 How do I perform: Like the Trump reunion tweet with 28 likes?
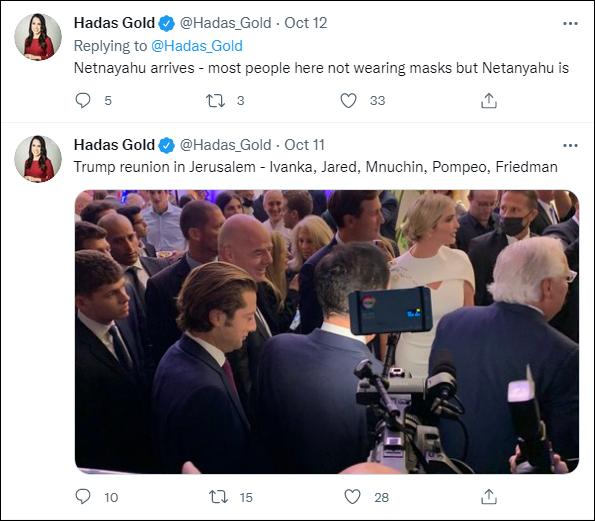[352, 497]
